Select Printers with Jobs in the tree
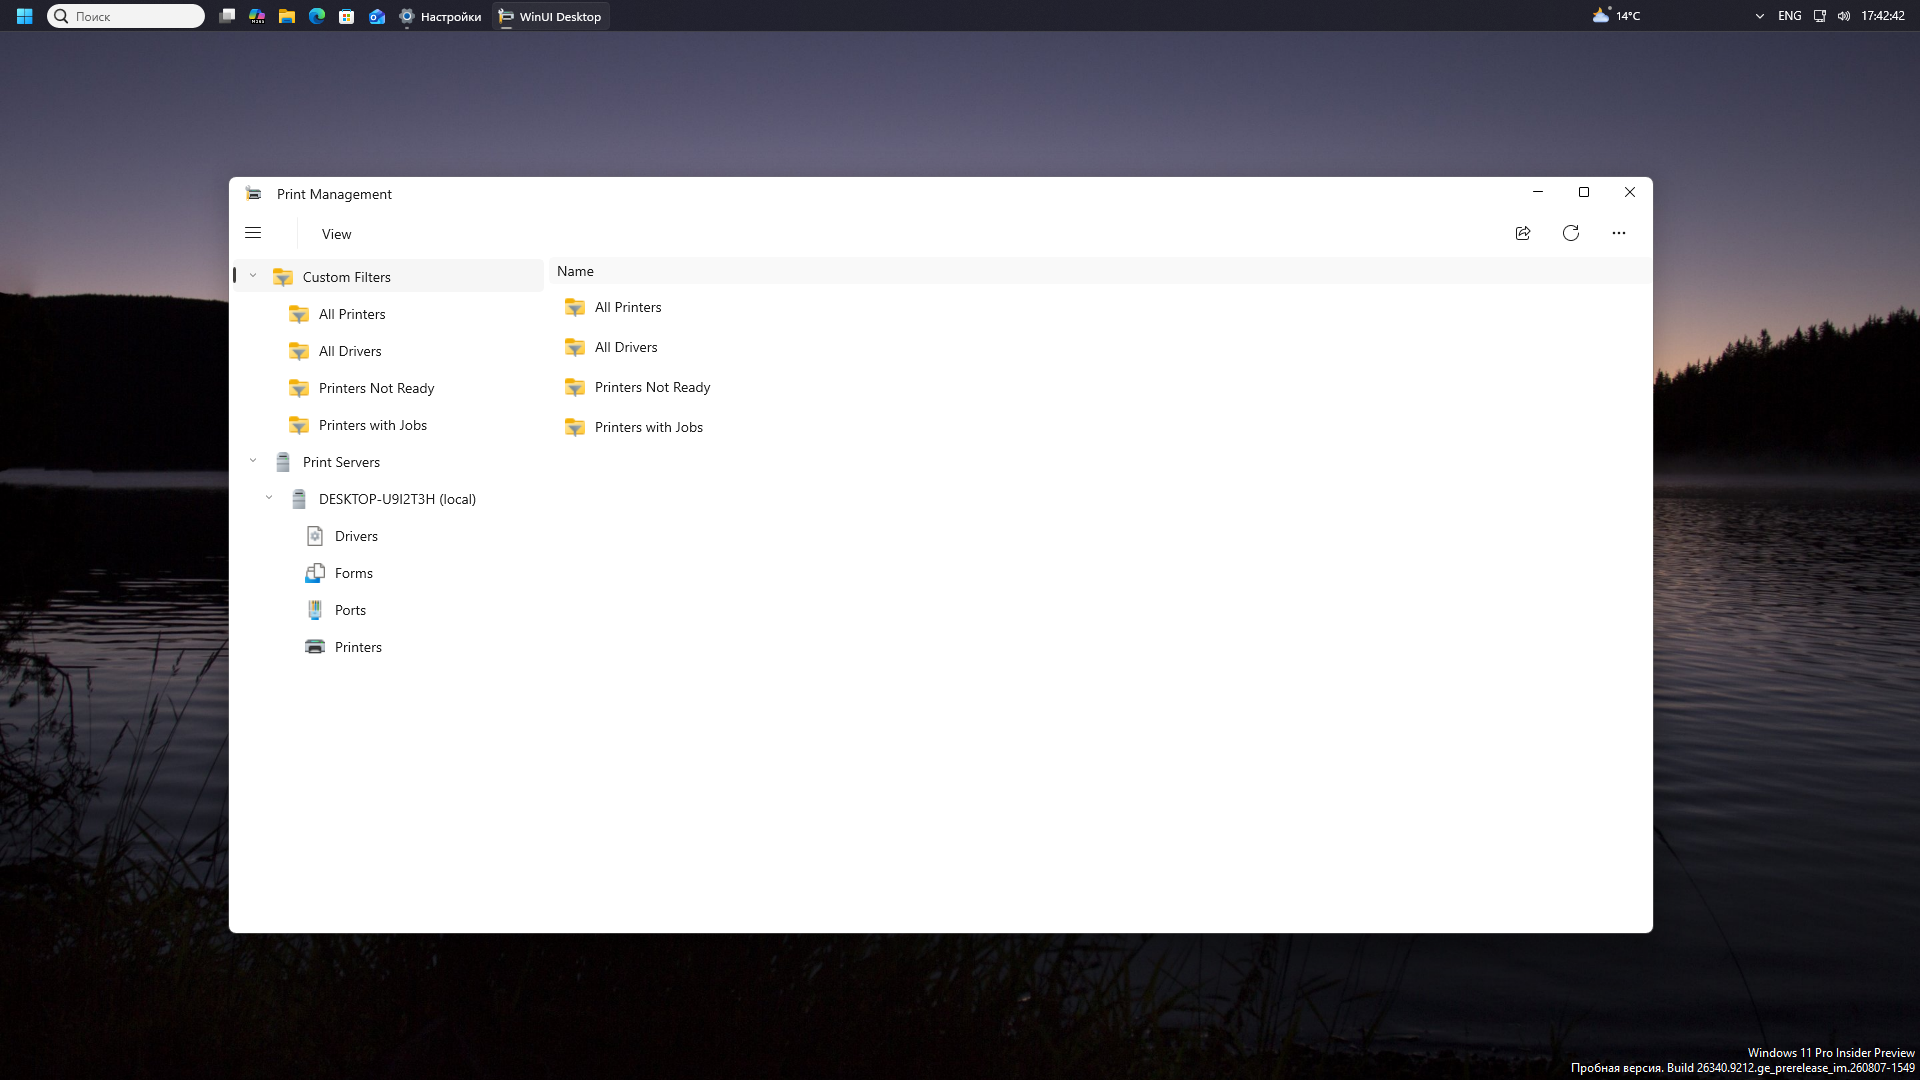The width and height of the screenshot is (1920, 1080). tap(390, 425)
